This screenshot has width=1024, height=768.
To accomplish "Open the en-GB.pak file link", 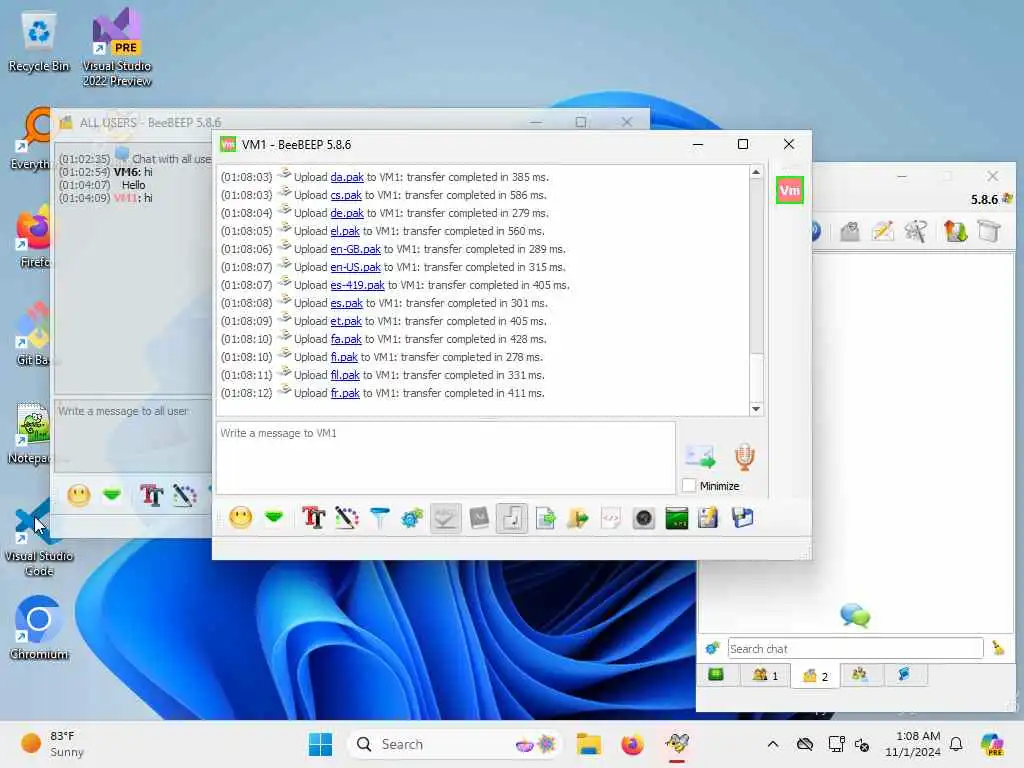I will pyautogui.click(x=355, y=249).
